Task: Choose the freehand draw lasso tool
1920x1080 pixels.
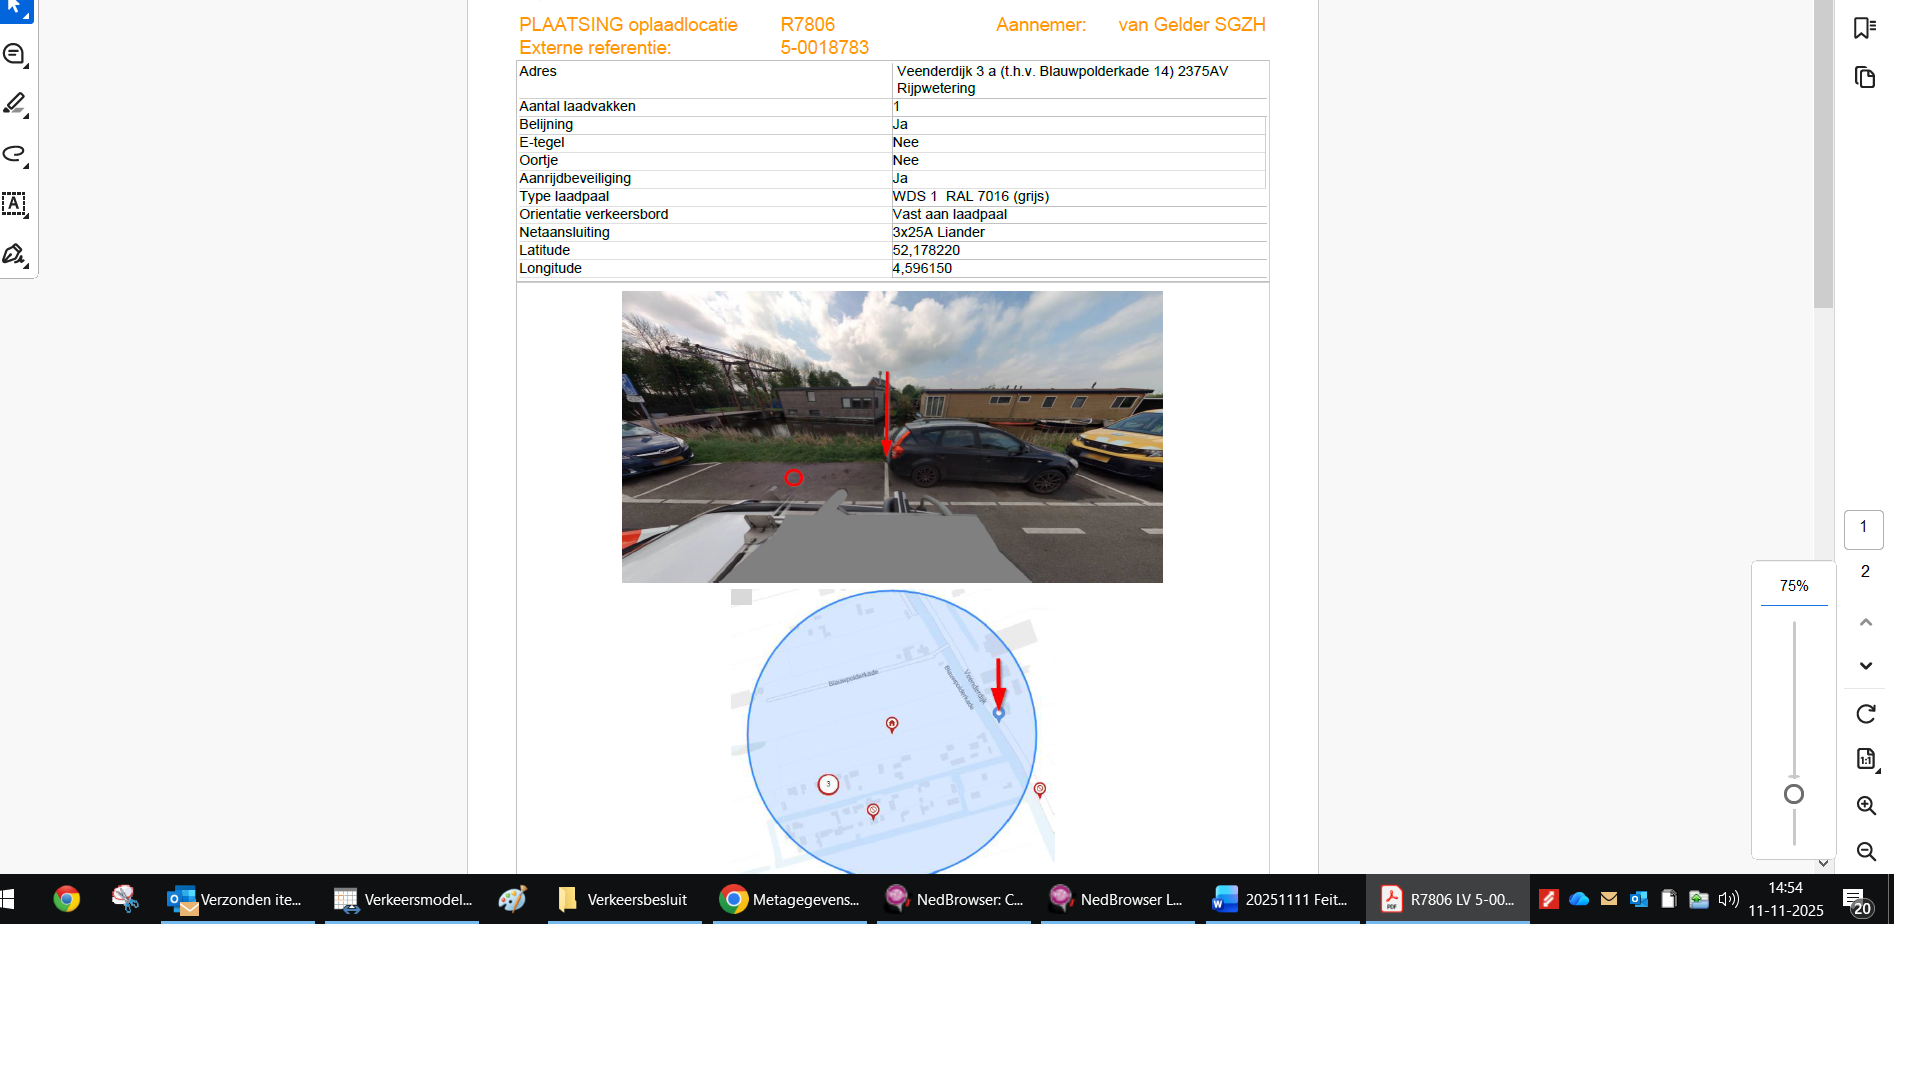Action: (x=14, y=153)
